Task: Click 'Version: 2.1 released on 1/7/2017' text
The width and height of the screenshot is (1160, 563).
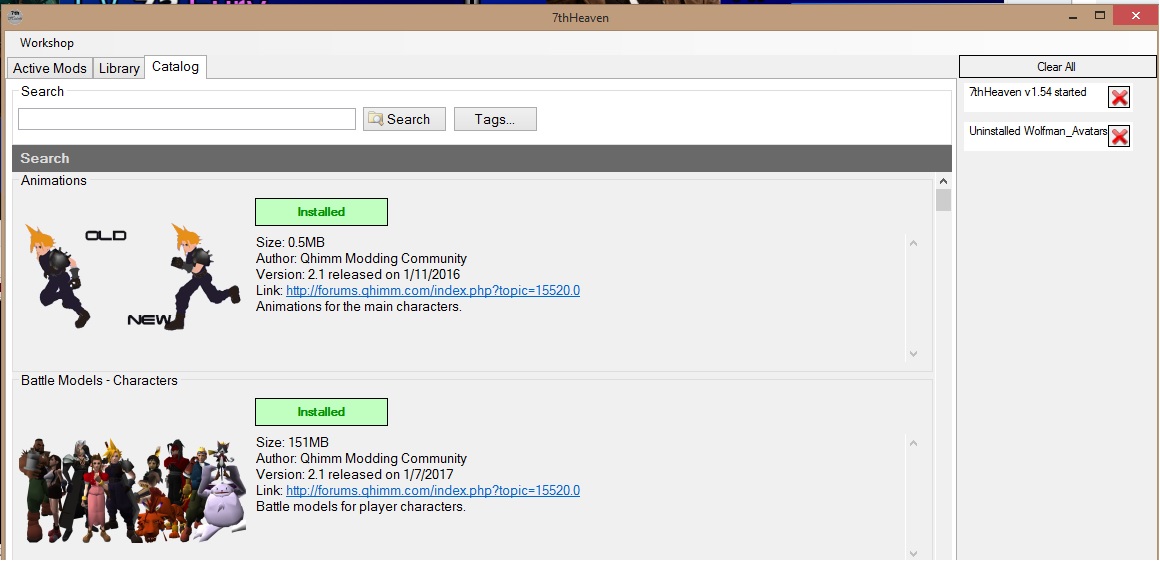Action: (x=355, y=474)
